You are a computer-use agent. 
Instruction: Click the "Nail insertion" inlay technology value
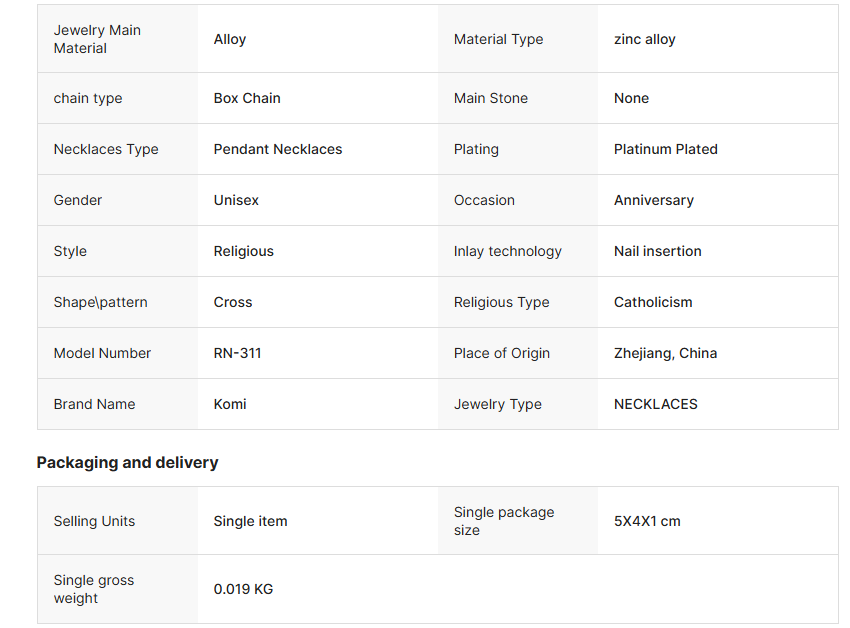658,251
